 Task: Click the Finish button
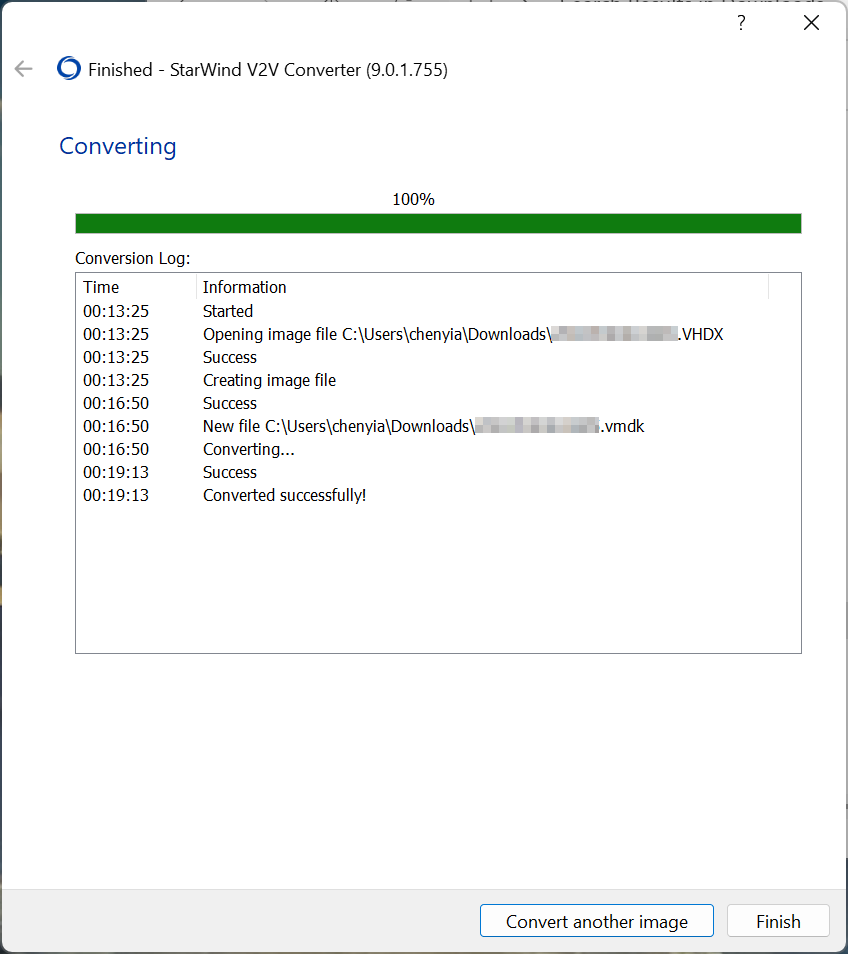[778, 921]
